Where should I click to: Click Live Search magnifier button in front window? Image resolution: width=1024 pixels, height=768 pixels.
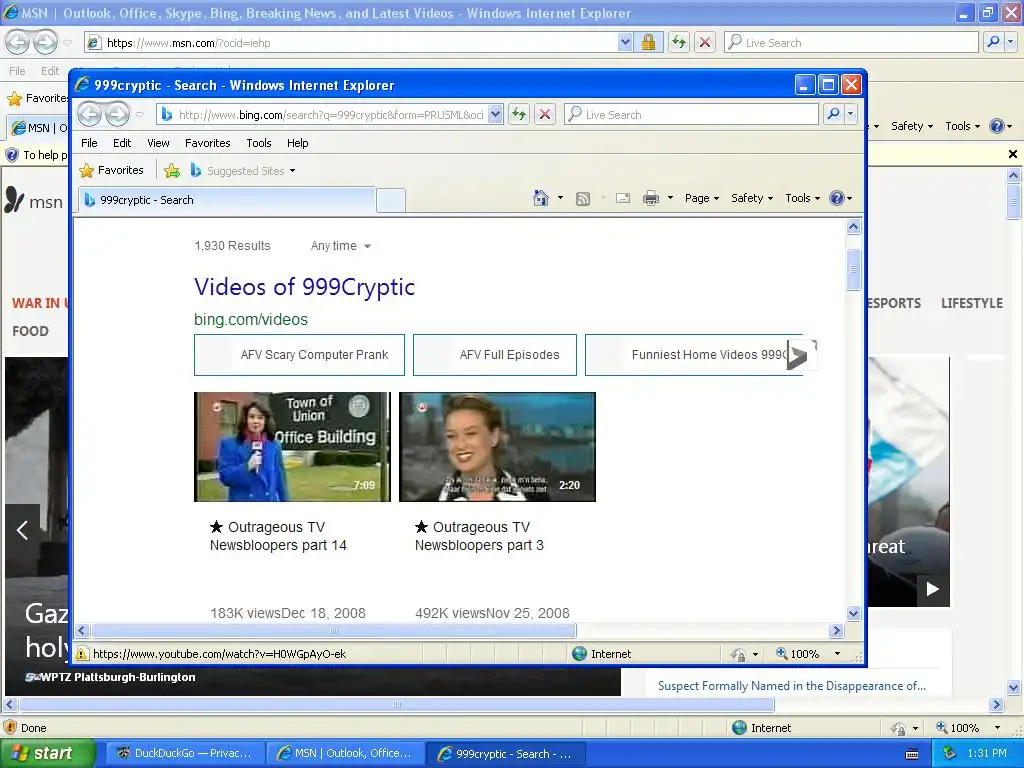click(833, 114)
